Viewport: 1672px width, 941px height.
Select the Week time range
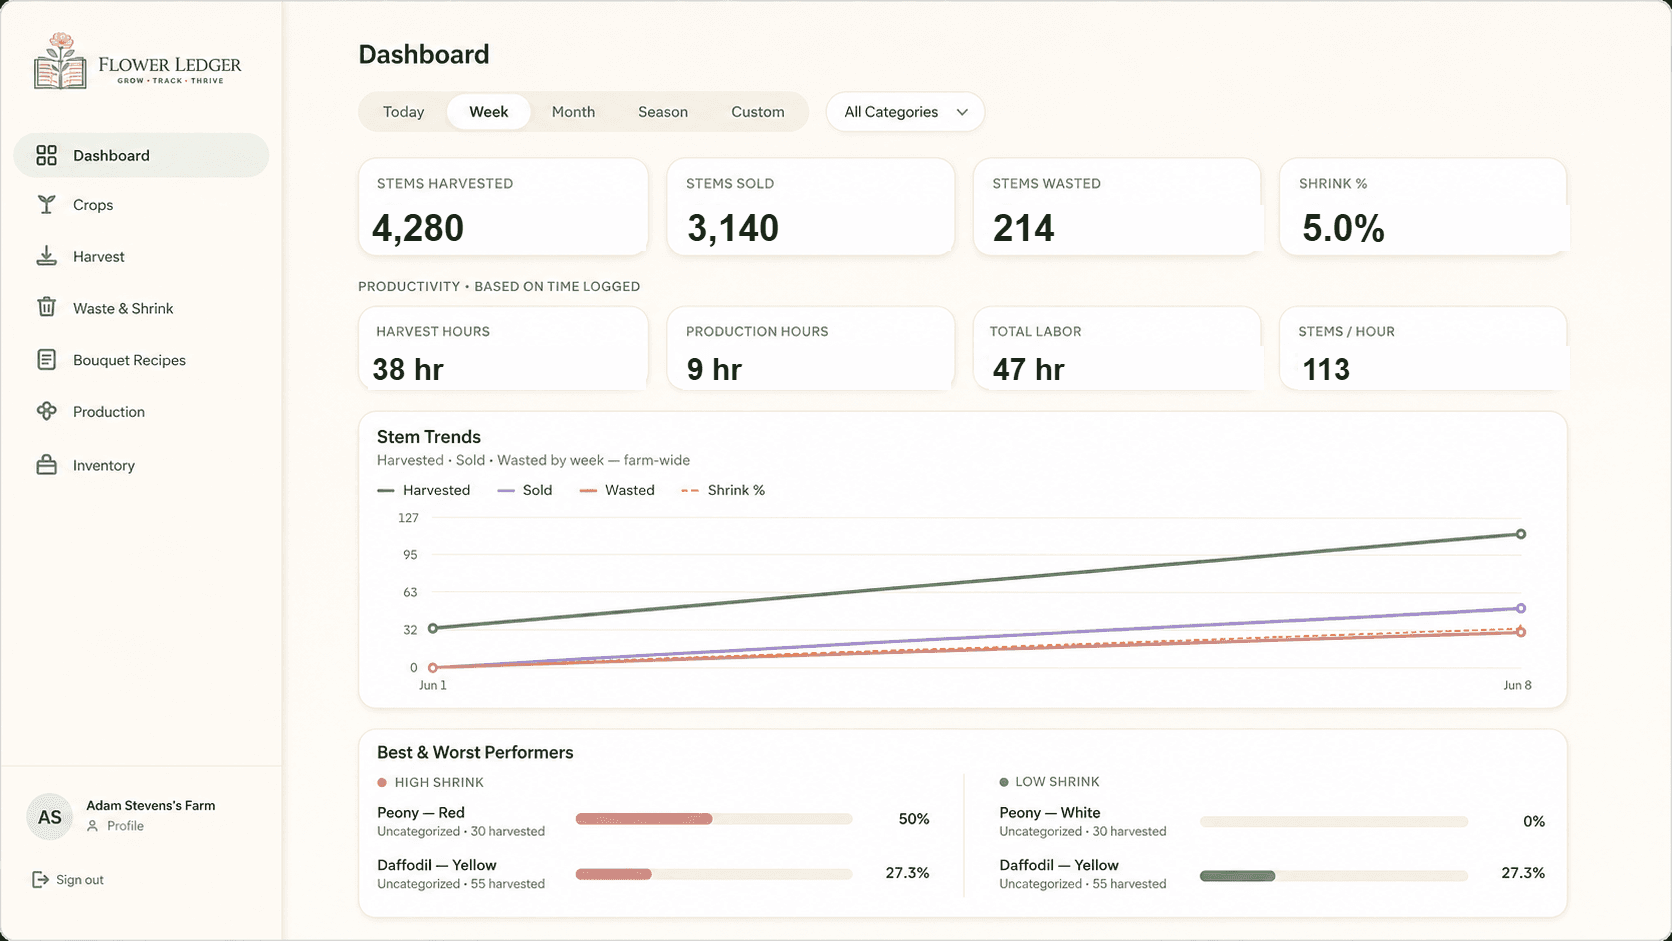click(x=489, y=112)
